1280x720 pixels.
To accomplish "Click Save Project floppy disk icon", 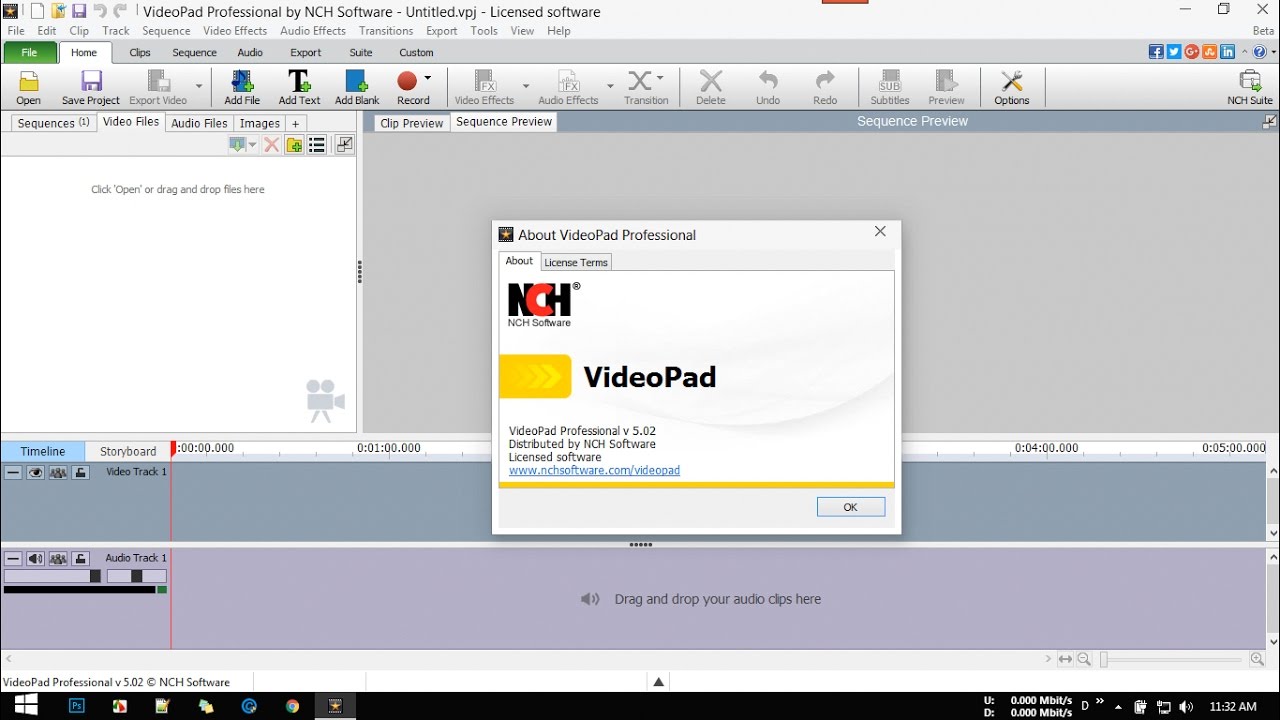I will click(91, 81).
